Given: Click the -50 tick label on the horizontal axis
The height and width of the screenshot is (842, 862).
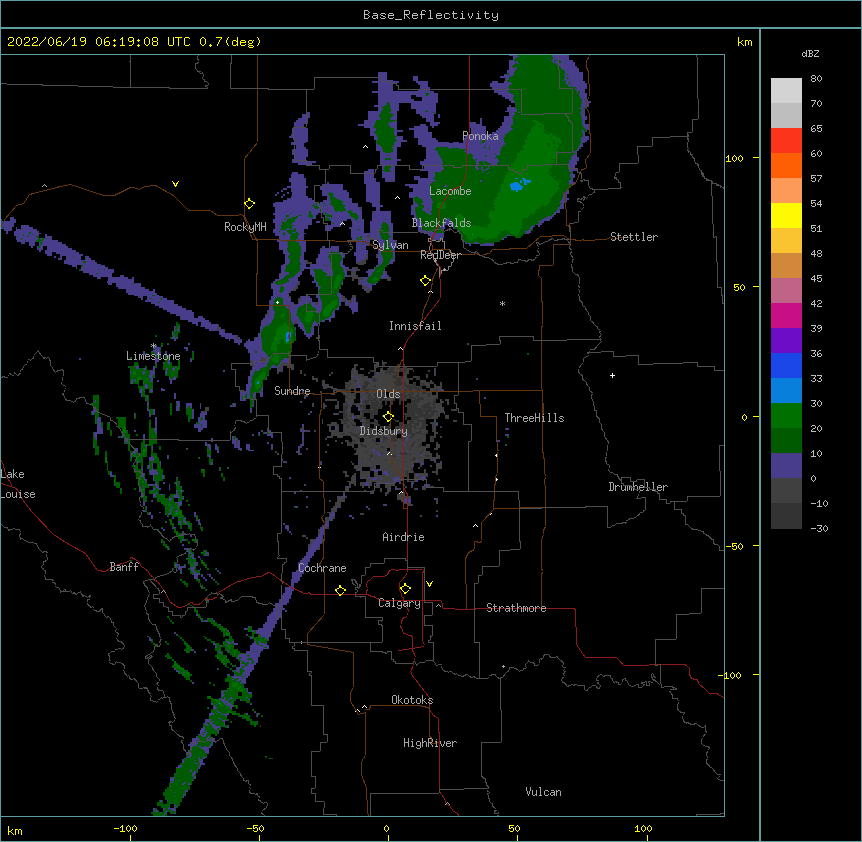Looking at the screenshot, I should (x=255, y=829).
